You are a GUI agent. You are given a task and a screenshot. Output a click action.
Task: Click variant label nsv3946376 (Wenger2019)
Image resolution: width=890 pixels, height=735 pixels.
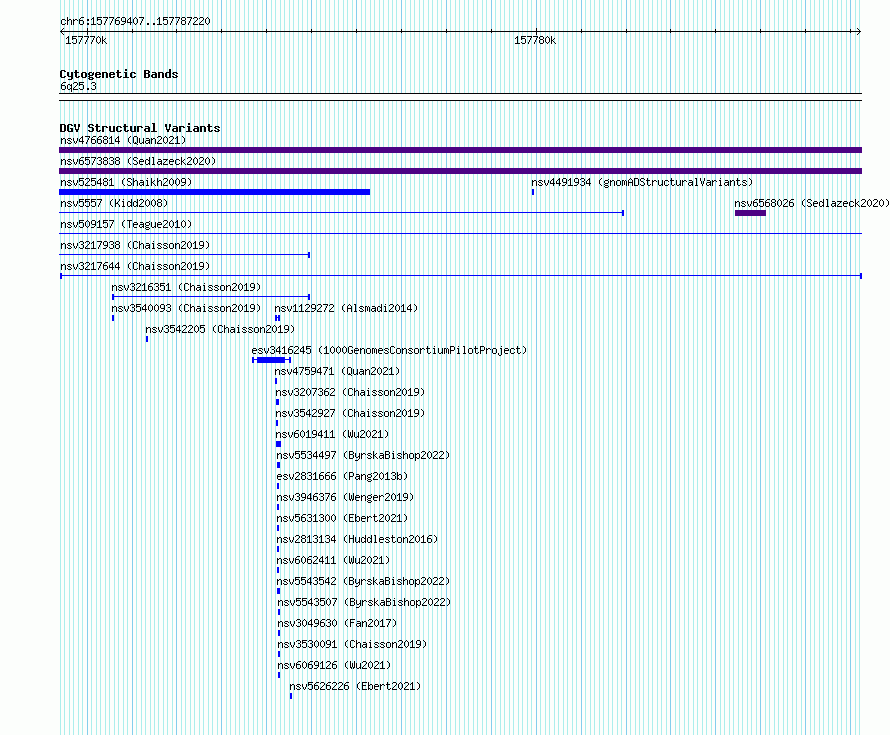pos(345,497)
